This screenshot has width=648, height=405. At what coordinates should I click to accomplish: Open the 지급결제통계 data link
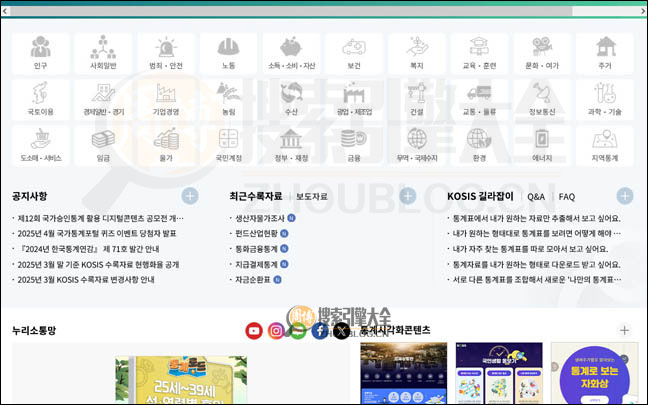(x=257, y=264)
